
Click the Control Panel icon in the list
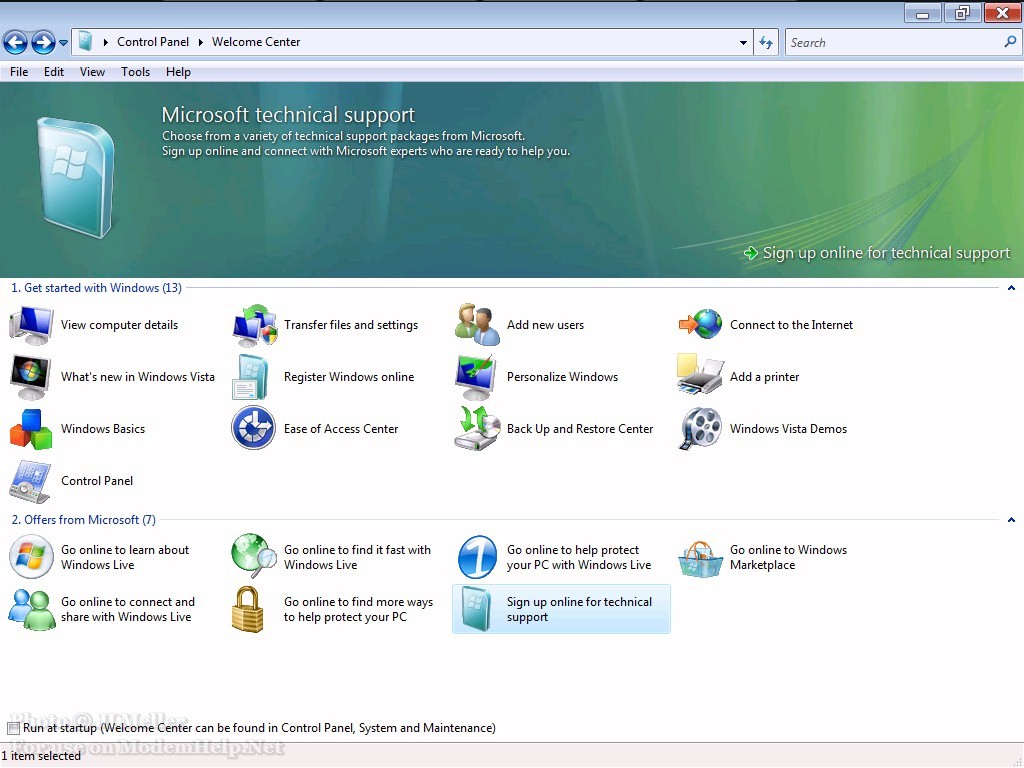tap(31, 481)
